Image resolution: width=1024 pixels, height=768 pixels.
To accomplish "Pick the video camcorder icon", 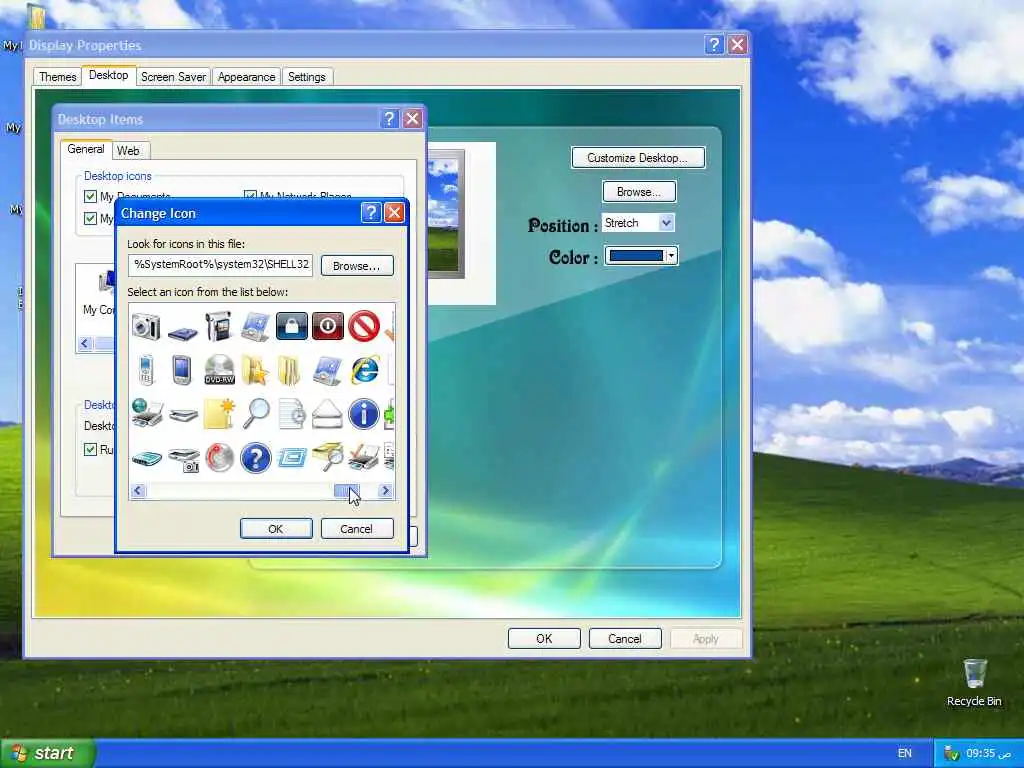I will point(218,326).
